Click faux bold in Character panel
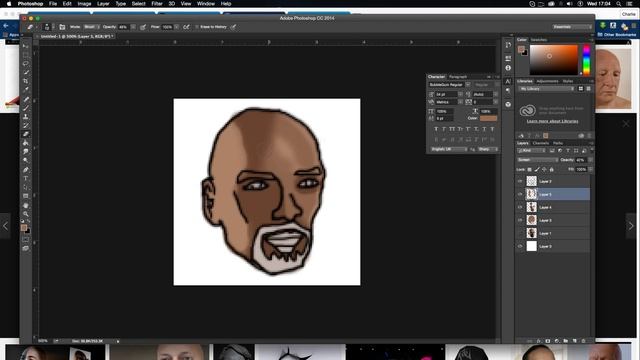 coord(436,129)
